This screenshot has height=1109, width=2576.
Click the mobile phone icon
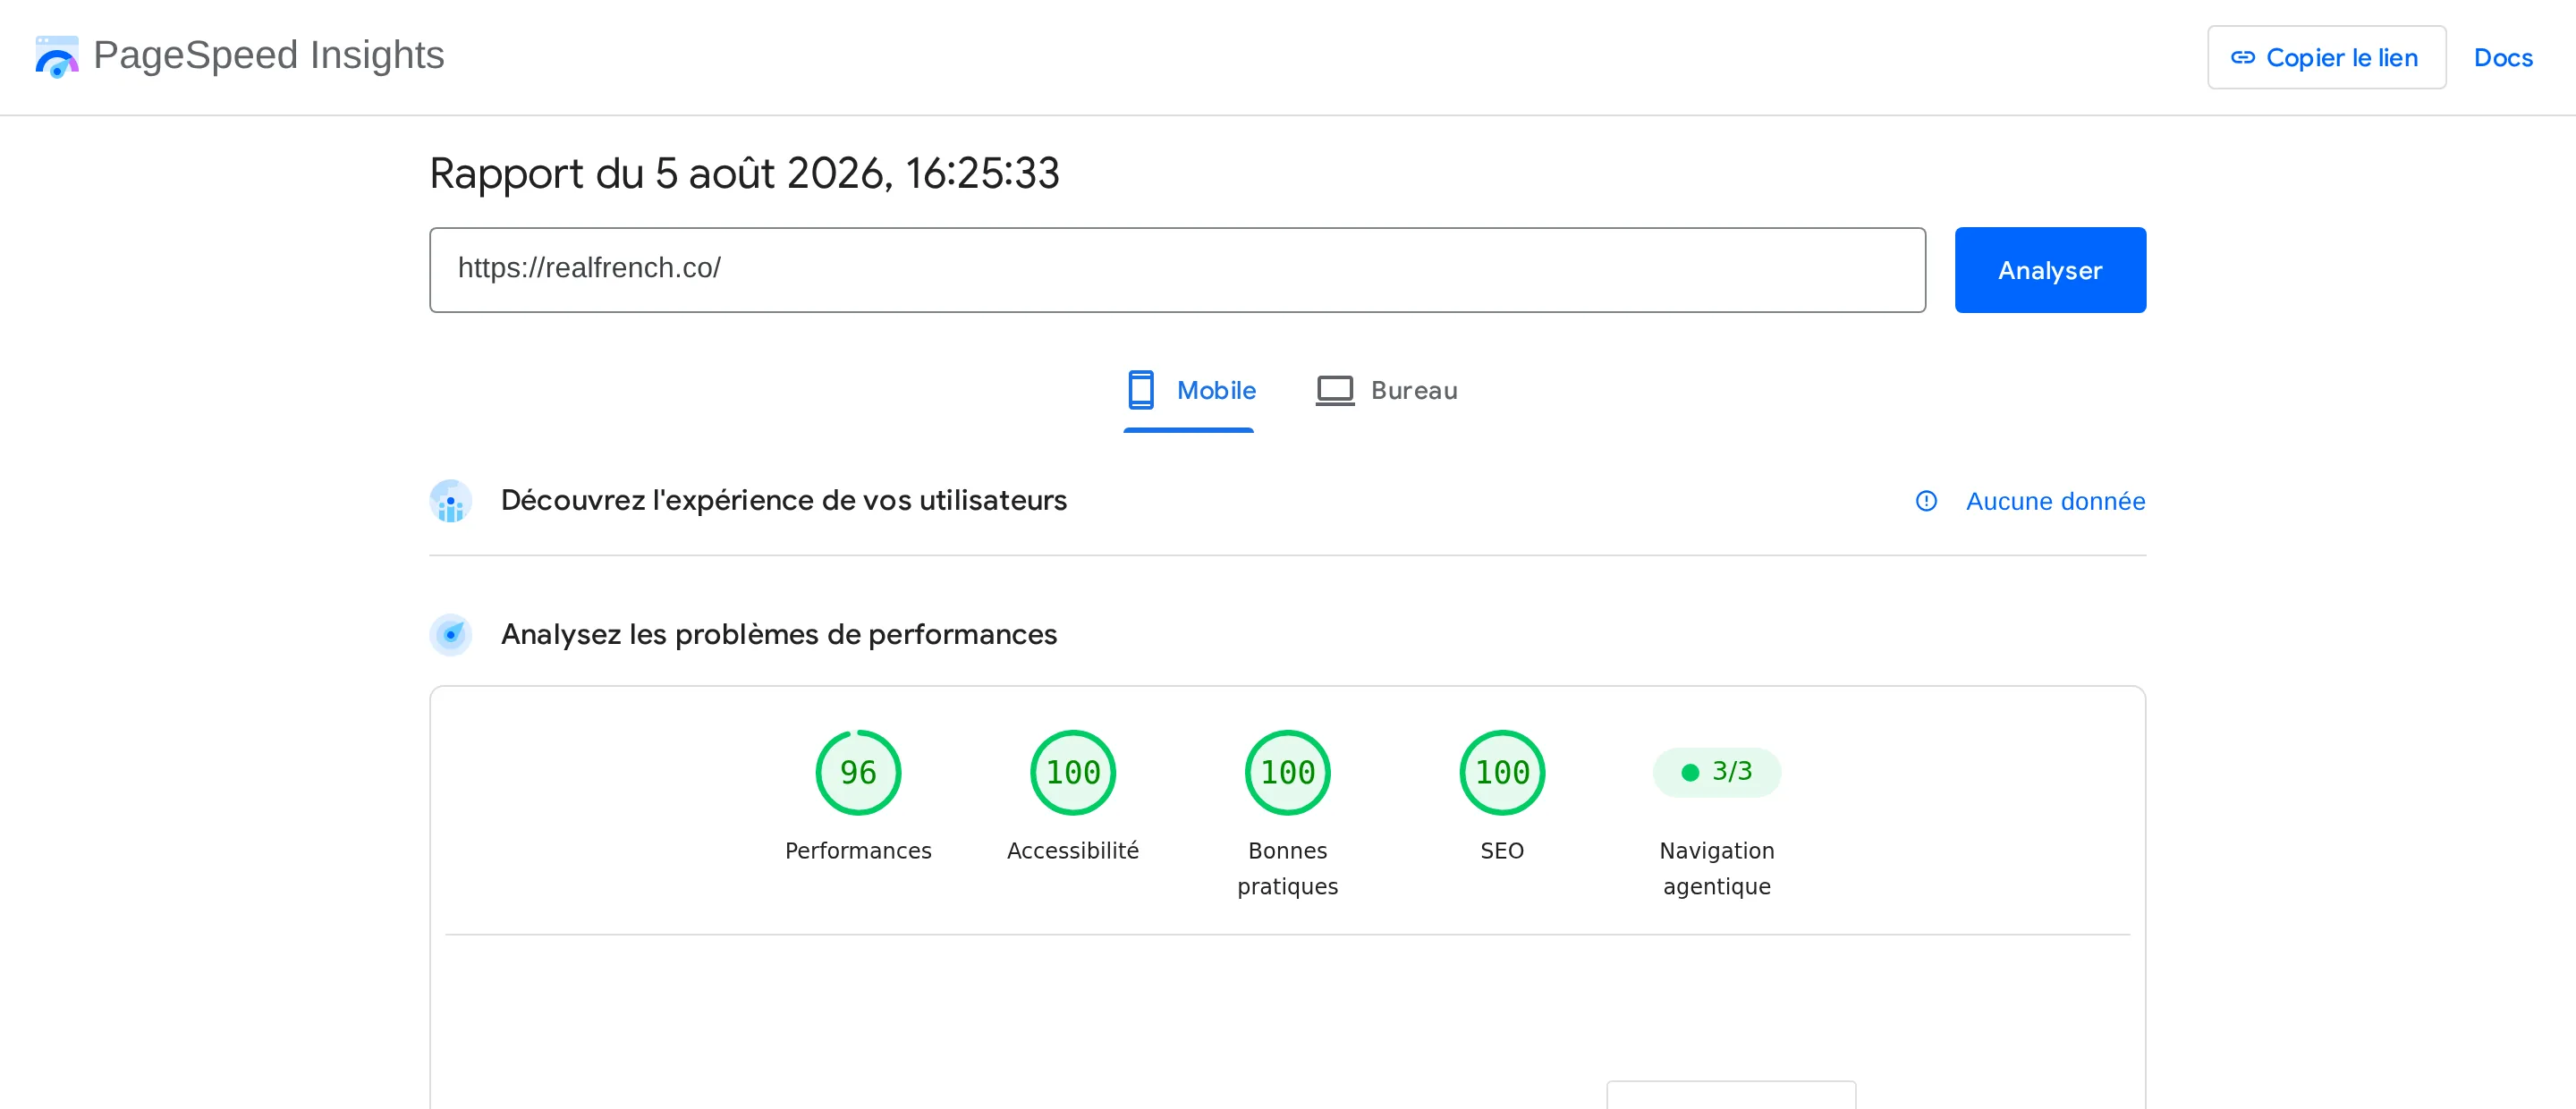tap(1141, 390)
